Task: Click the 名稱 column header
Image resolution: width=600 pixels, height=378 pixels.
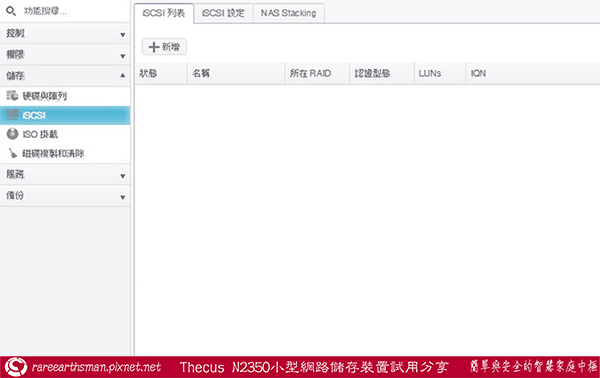Action: pos(236,73)
